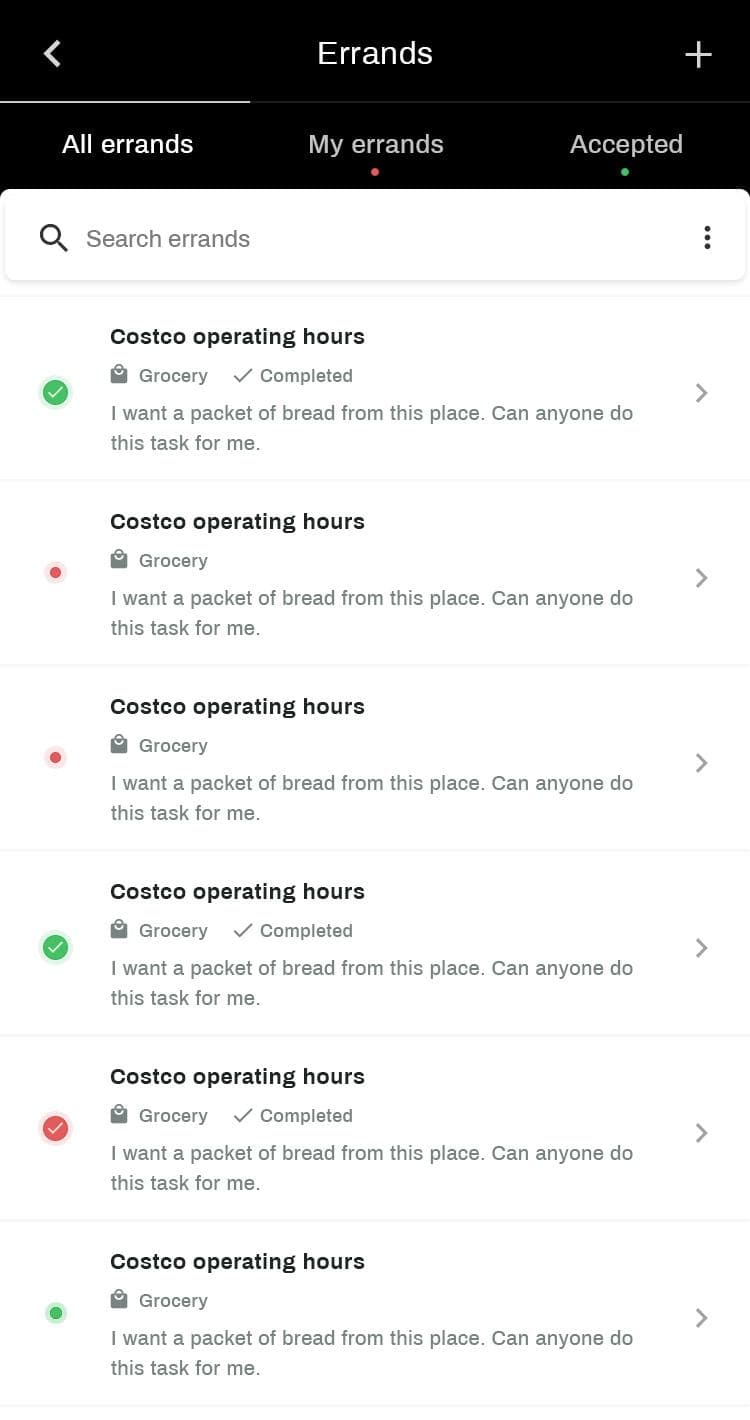
Task: Switch to the Accepted tab
Action: coord(626,145)
